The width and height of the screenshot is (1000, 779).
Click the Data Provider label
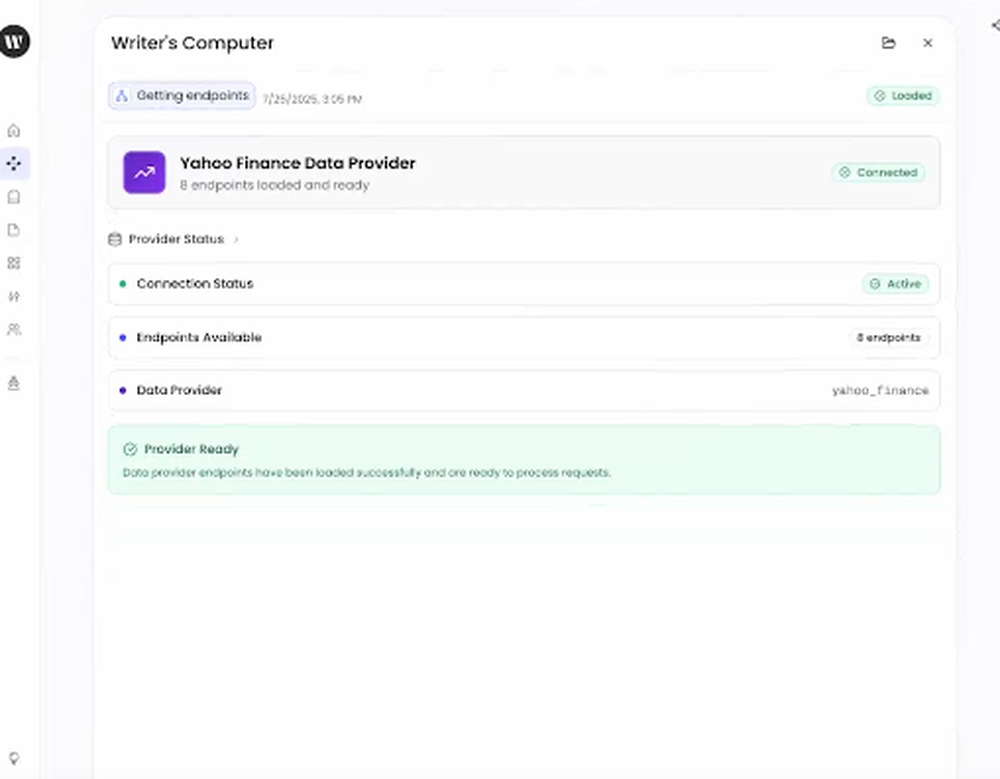[179, 390]
